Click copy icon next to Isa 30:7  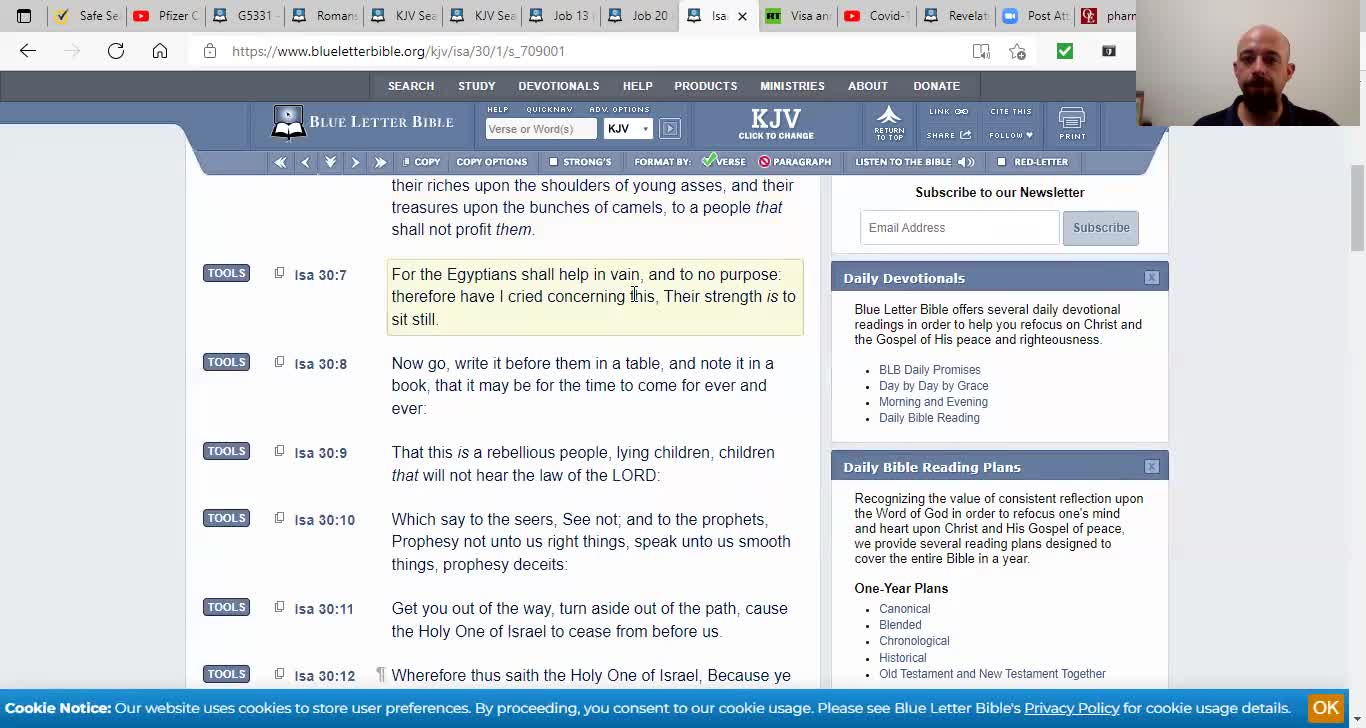[x=279, y=273]
